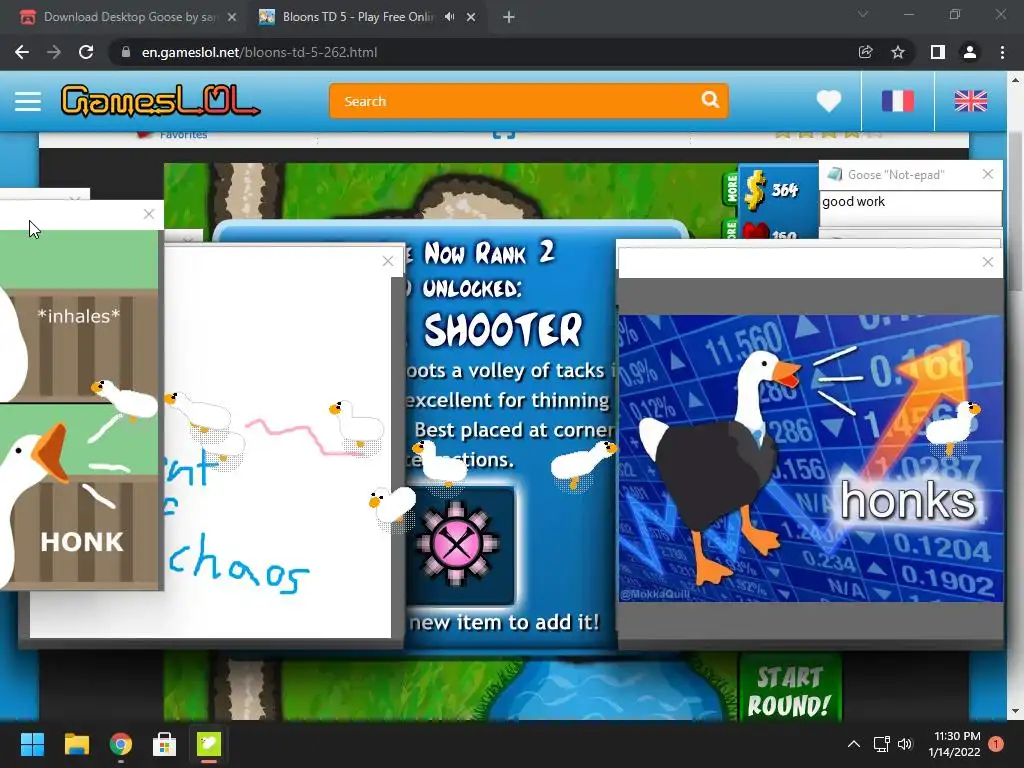Switch site language with the French flag

(x=898, y=101)
